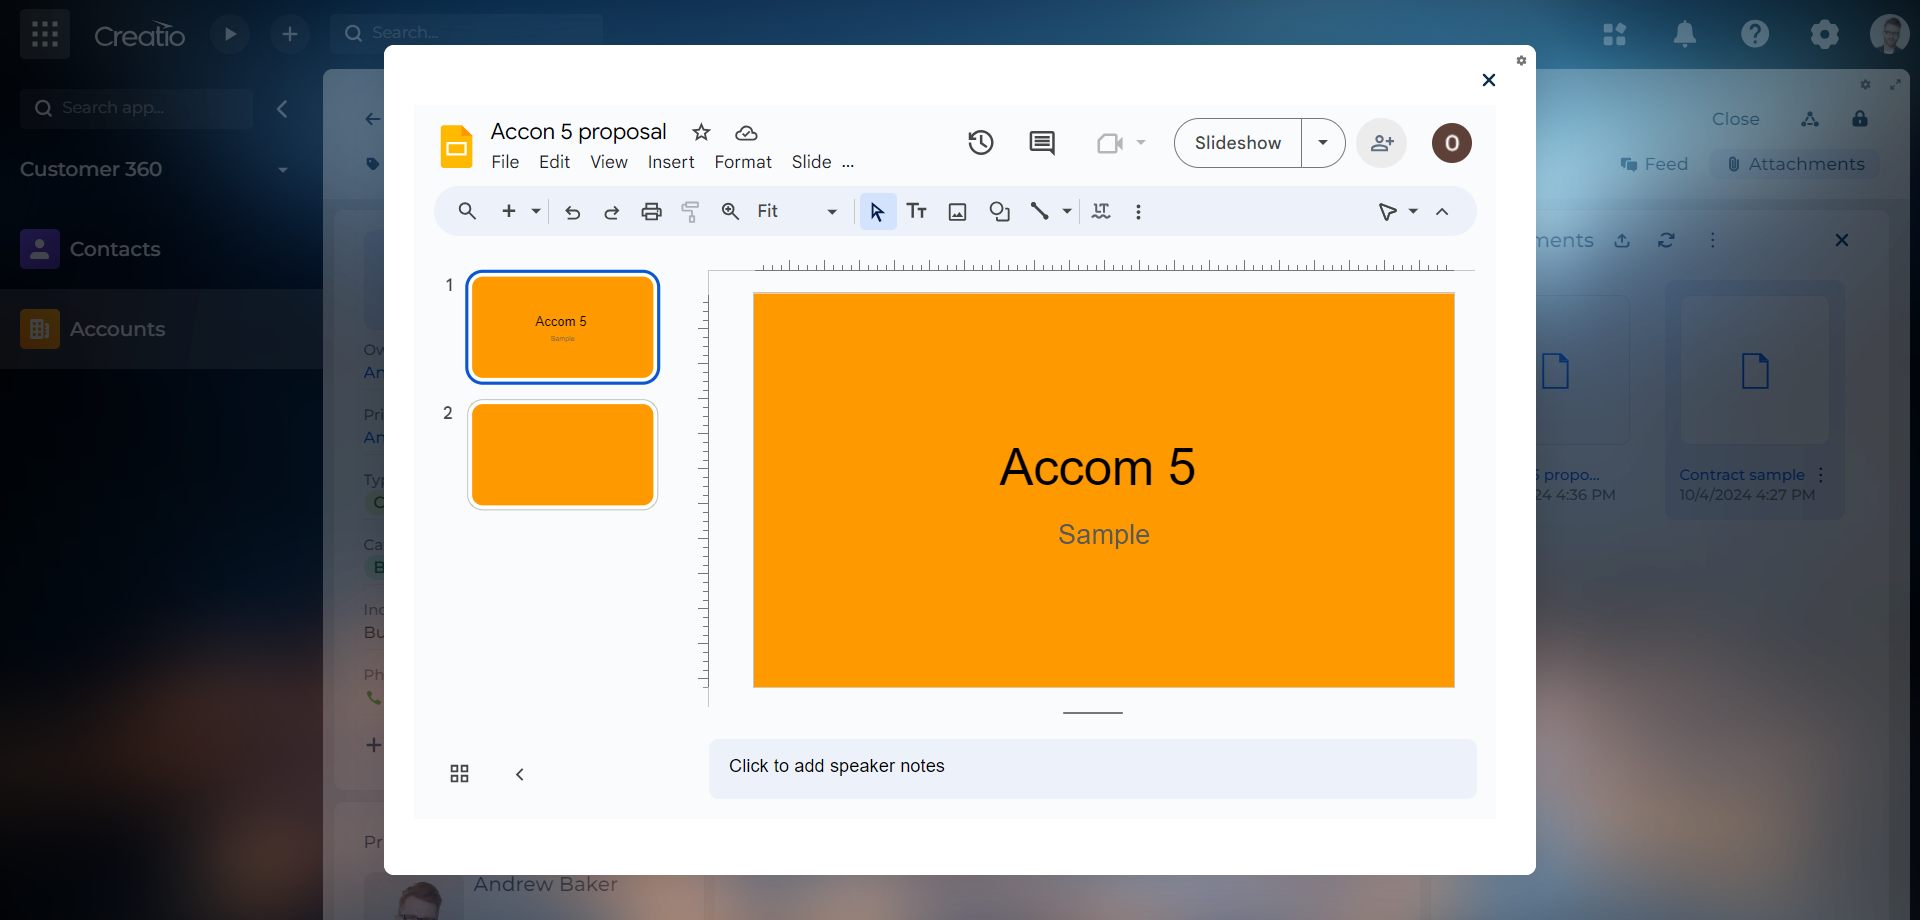Select the text box tool
Image resolution: width=1920 pixels, height=920 pixels.
(916, 211)
